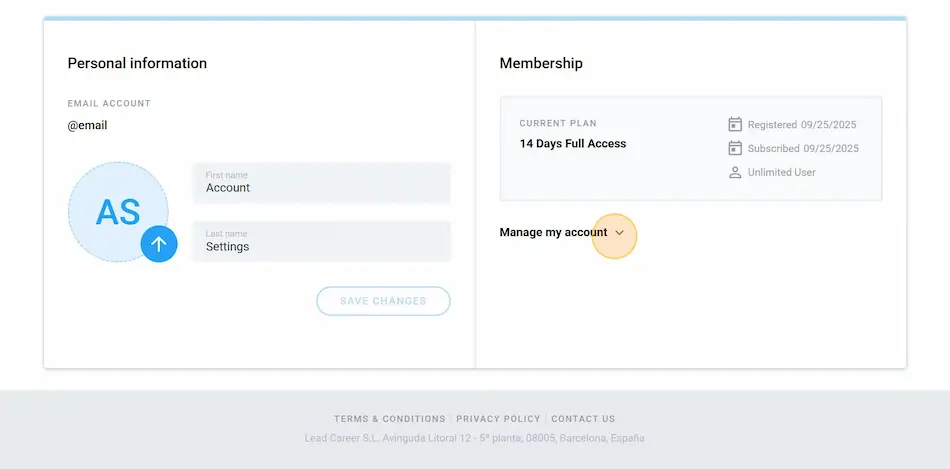Click the 14 Days Full Access plan name
The height and width of the screenshot is (469, 950).
pos(572,144)
